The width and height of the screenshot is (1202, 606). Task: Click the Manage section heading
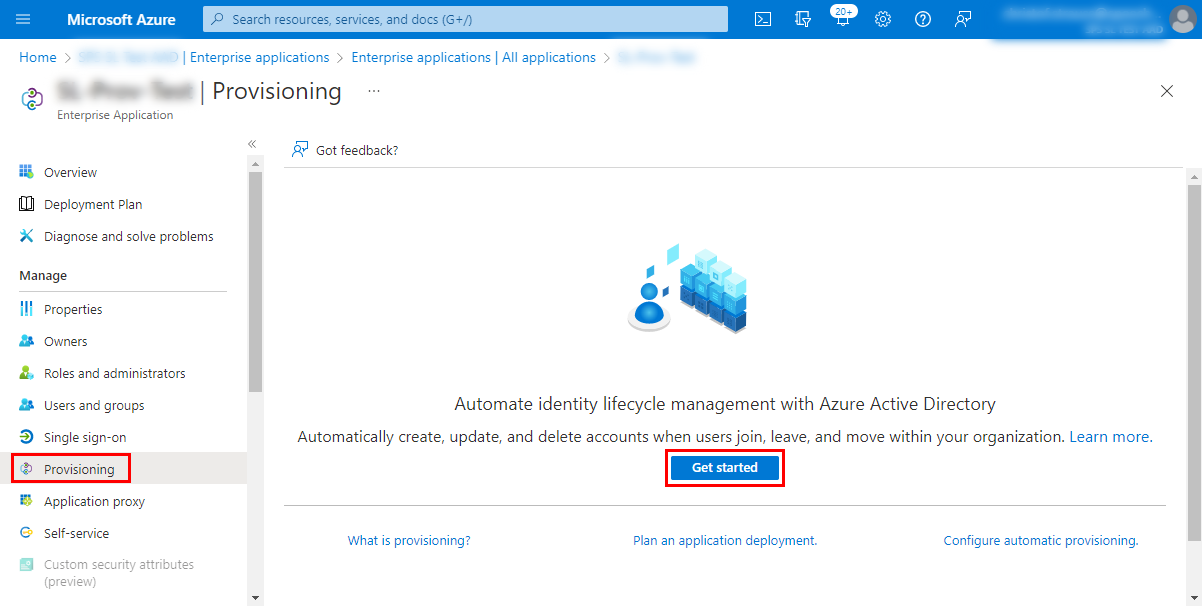[x=43, y=275]
